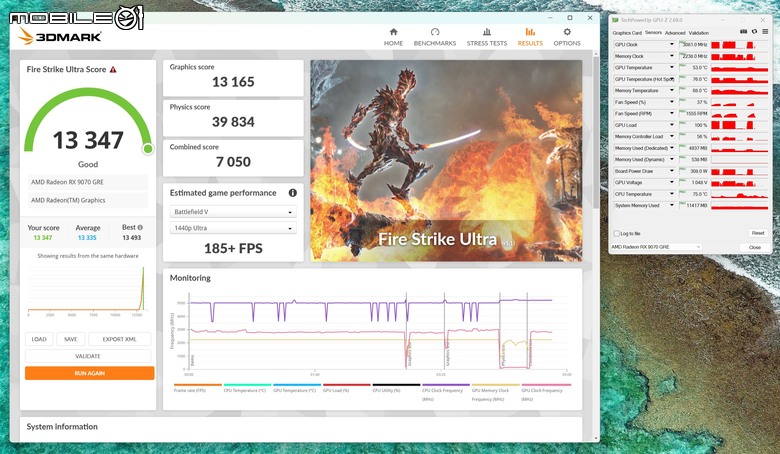Click the Graphics score value 13 165
This screenshot has height=454, width=780.
point(233,82)
